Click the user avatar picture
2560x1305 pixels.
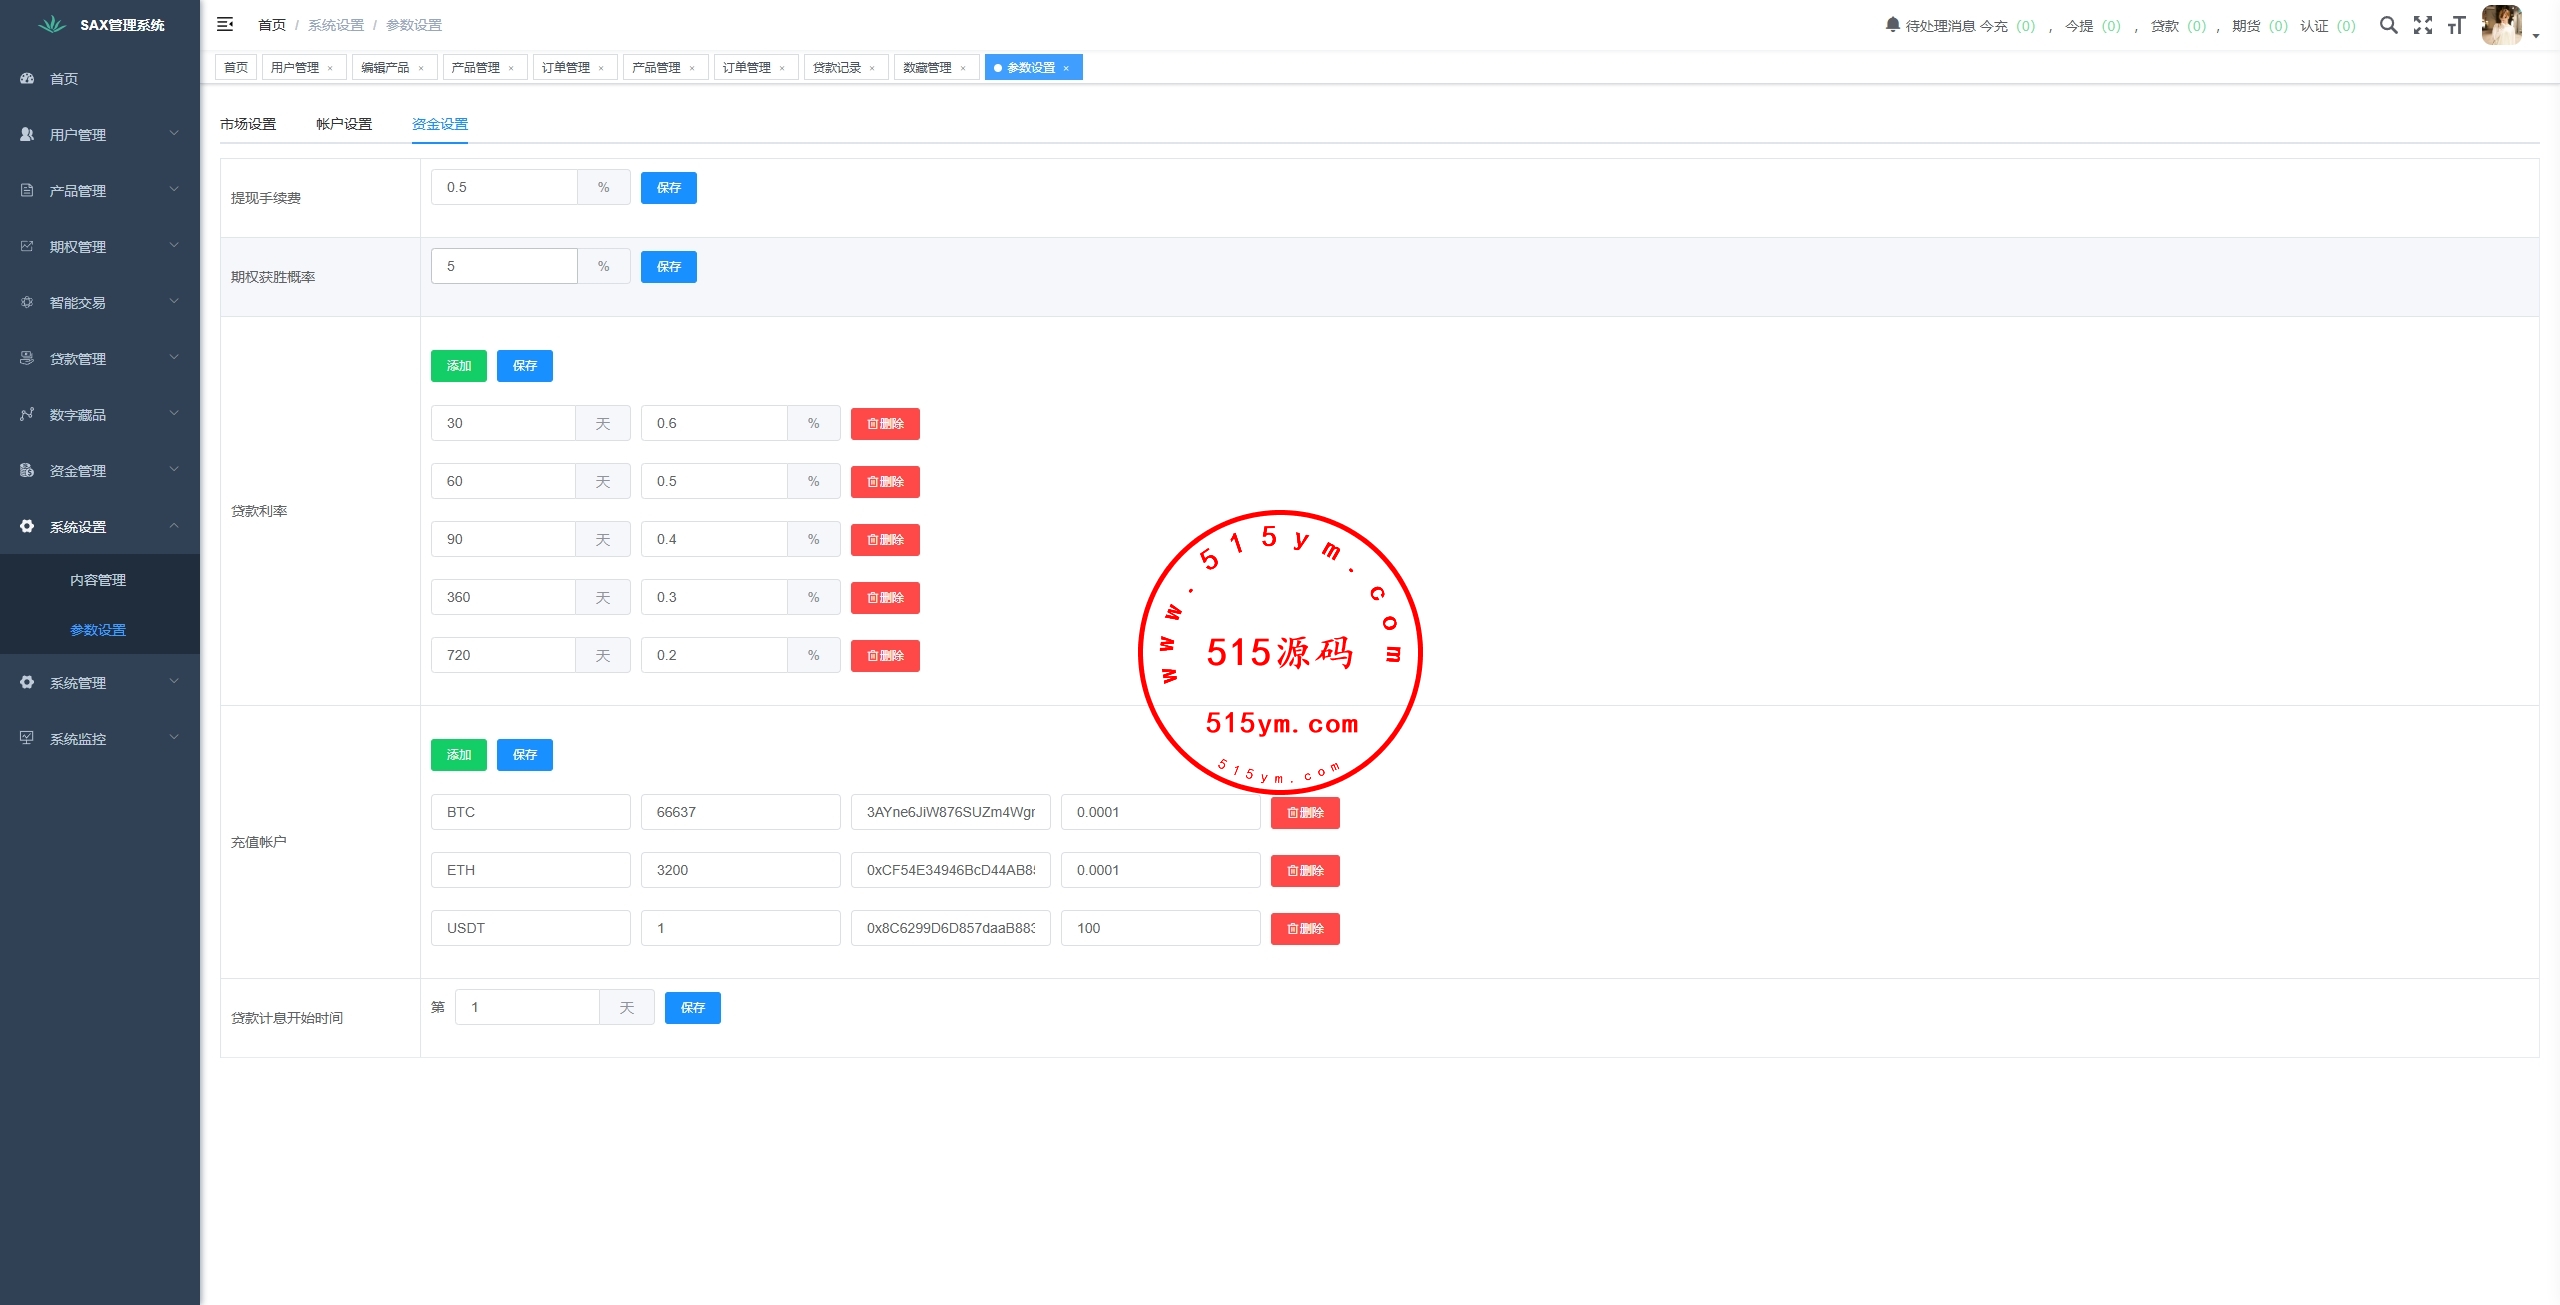(x=2502, y=25)
